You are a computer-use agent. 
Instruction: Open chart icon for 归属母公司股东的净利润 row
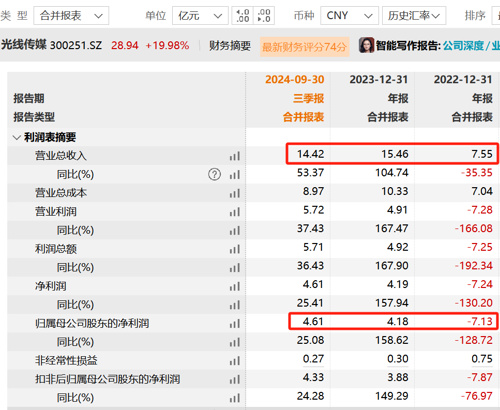pos(235,323)
